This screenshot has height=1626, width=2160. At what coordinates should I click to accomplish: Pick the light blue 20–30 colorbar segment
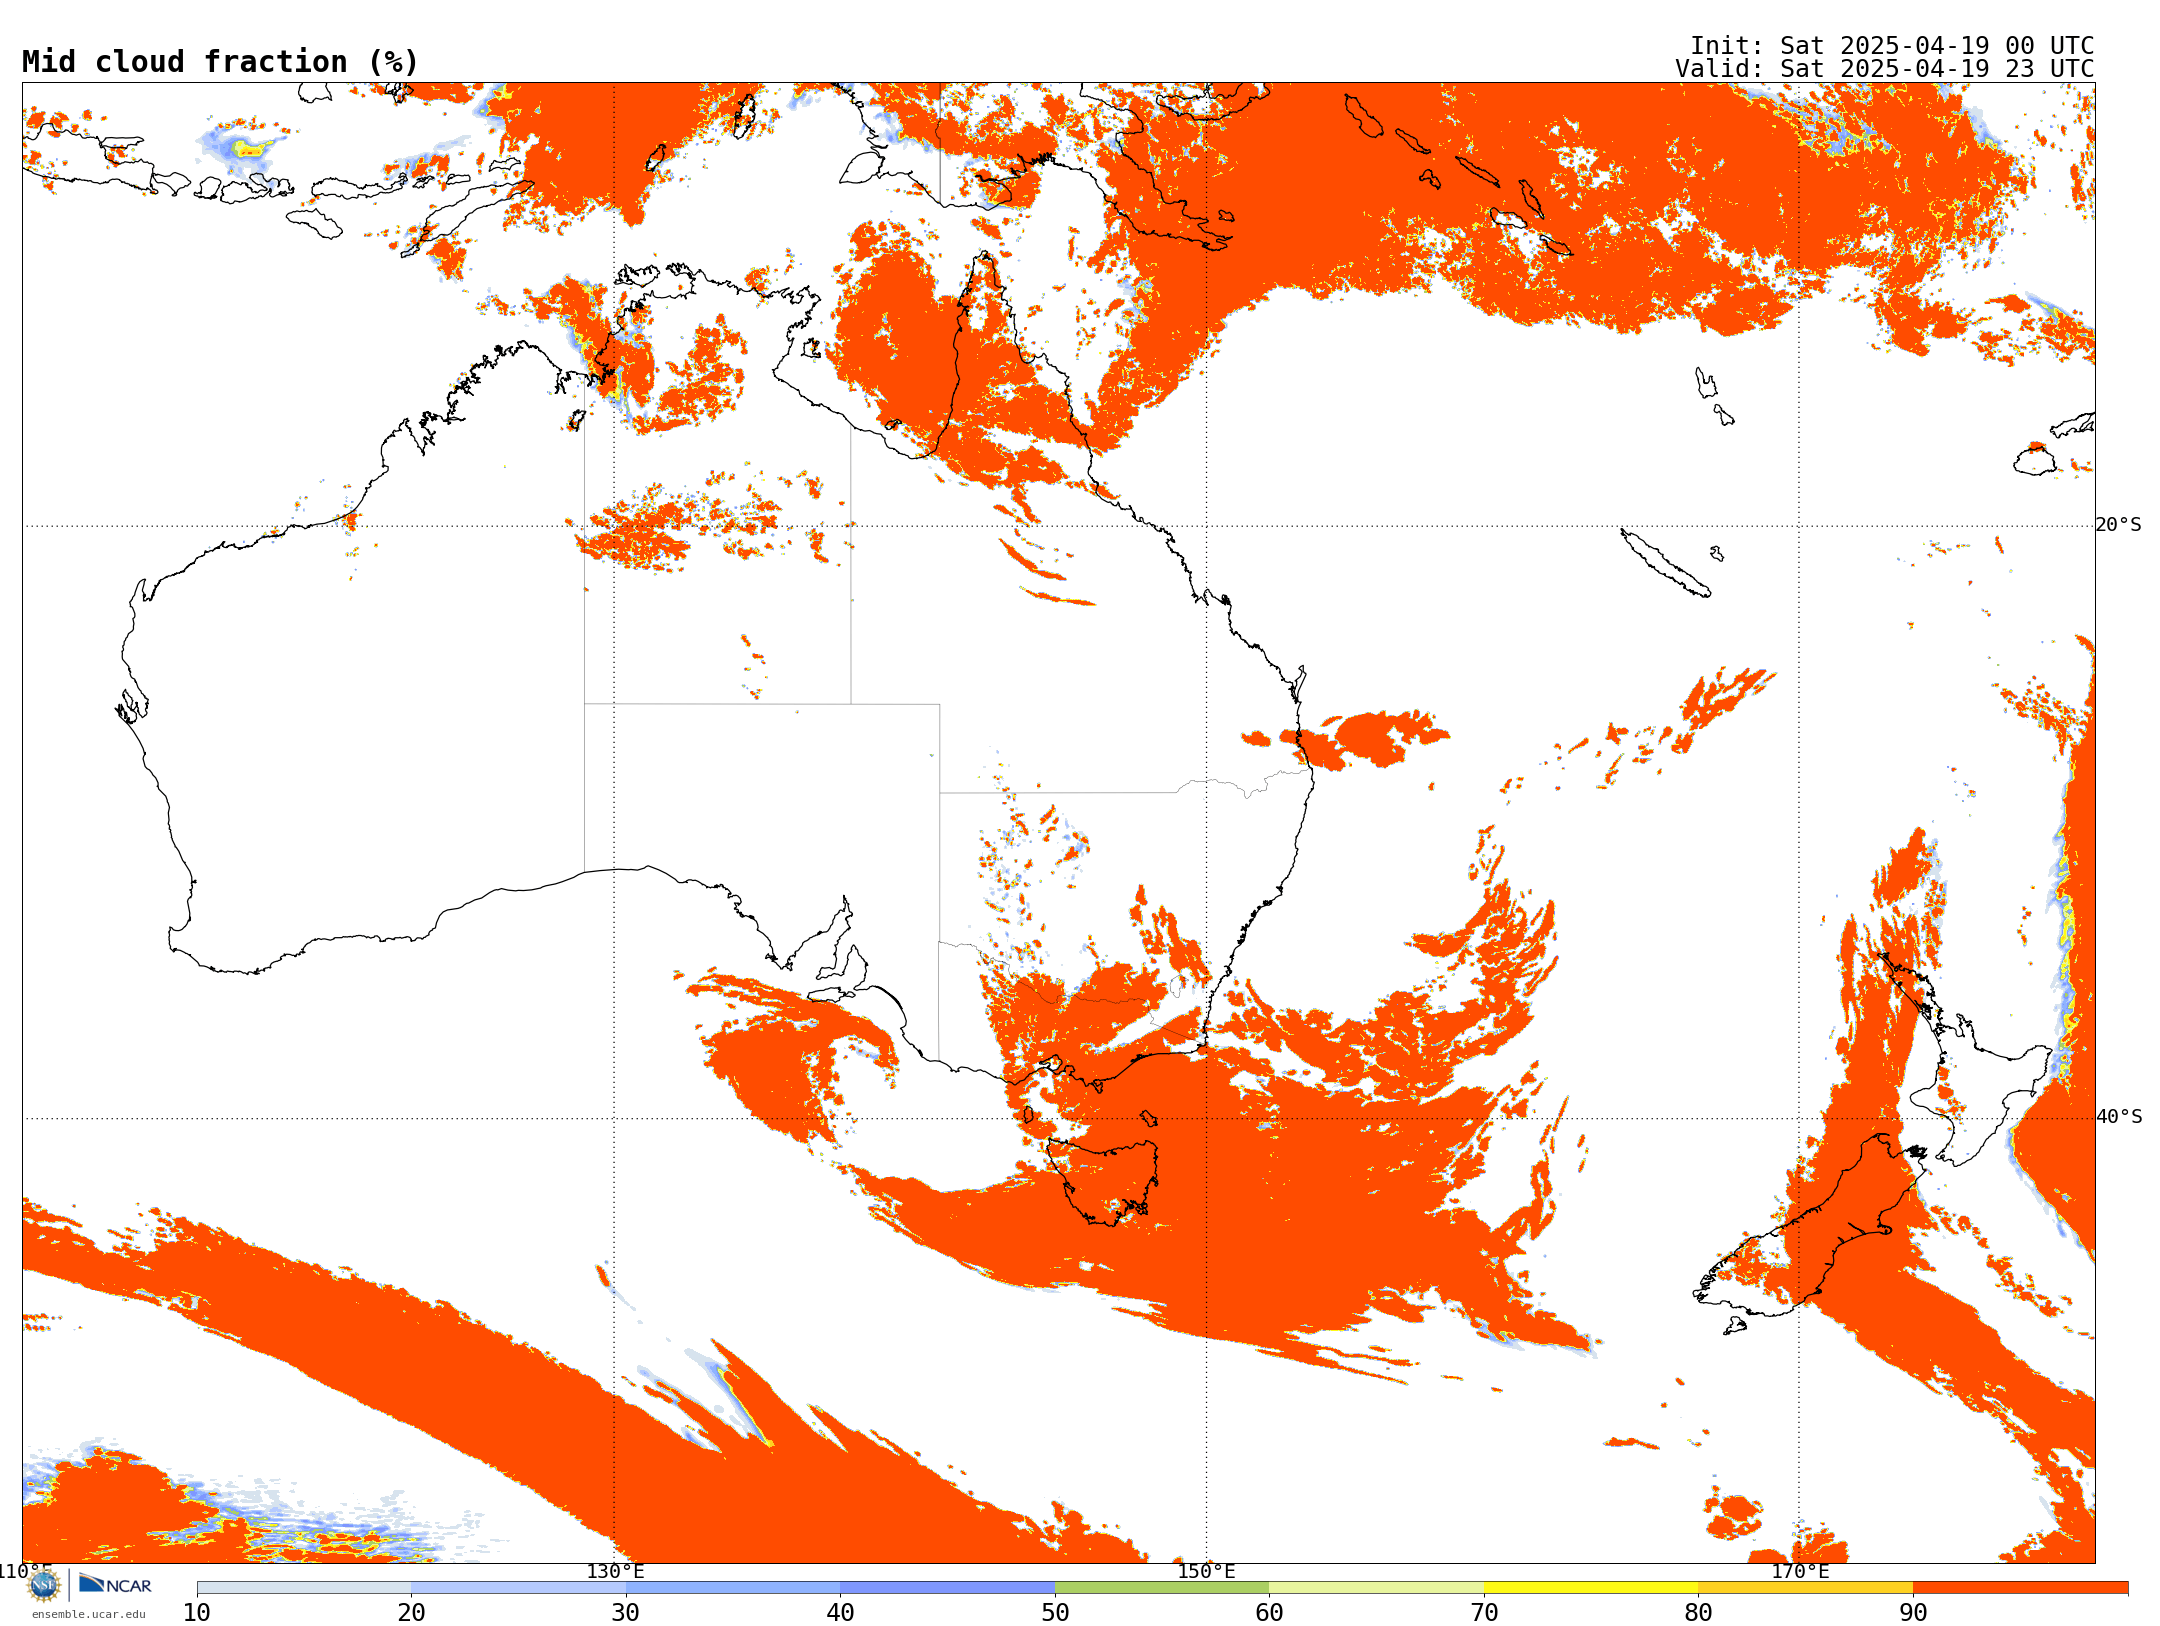pyautogui.click(x=518, y=1588)
